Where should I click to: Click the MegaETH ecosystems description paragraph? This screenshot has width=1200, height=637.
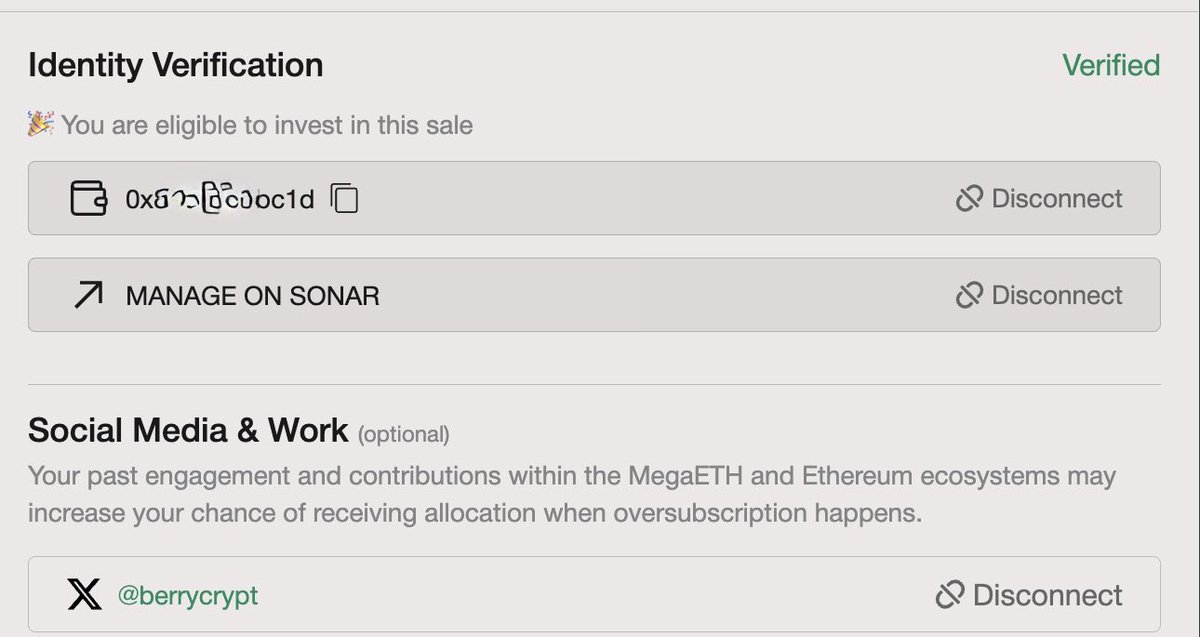pos(570,495)
